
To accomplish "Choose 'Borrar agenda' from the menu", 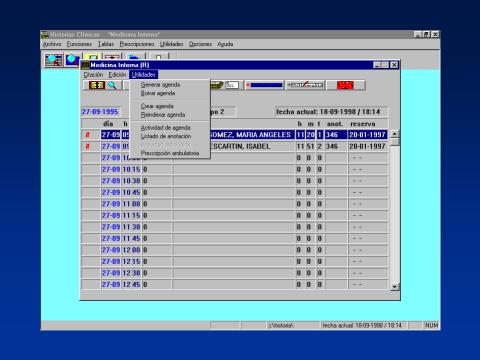I will click(158, 93).
